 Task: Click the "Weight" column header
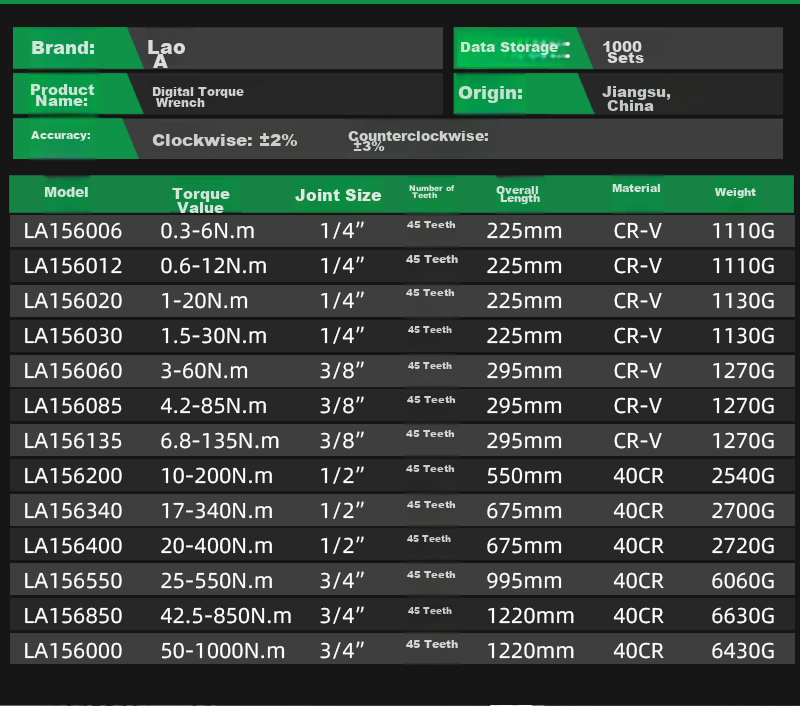click(735, 192)
